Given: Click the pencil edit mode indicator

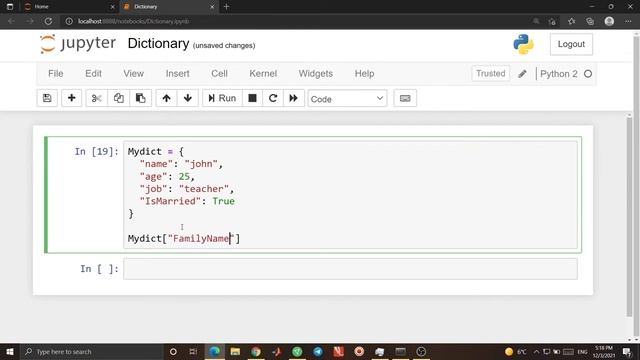Looking at the screenshot, I should (x=522, y=74).
